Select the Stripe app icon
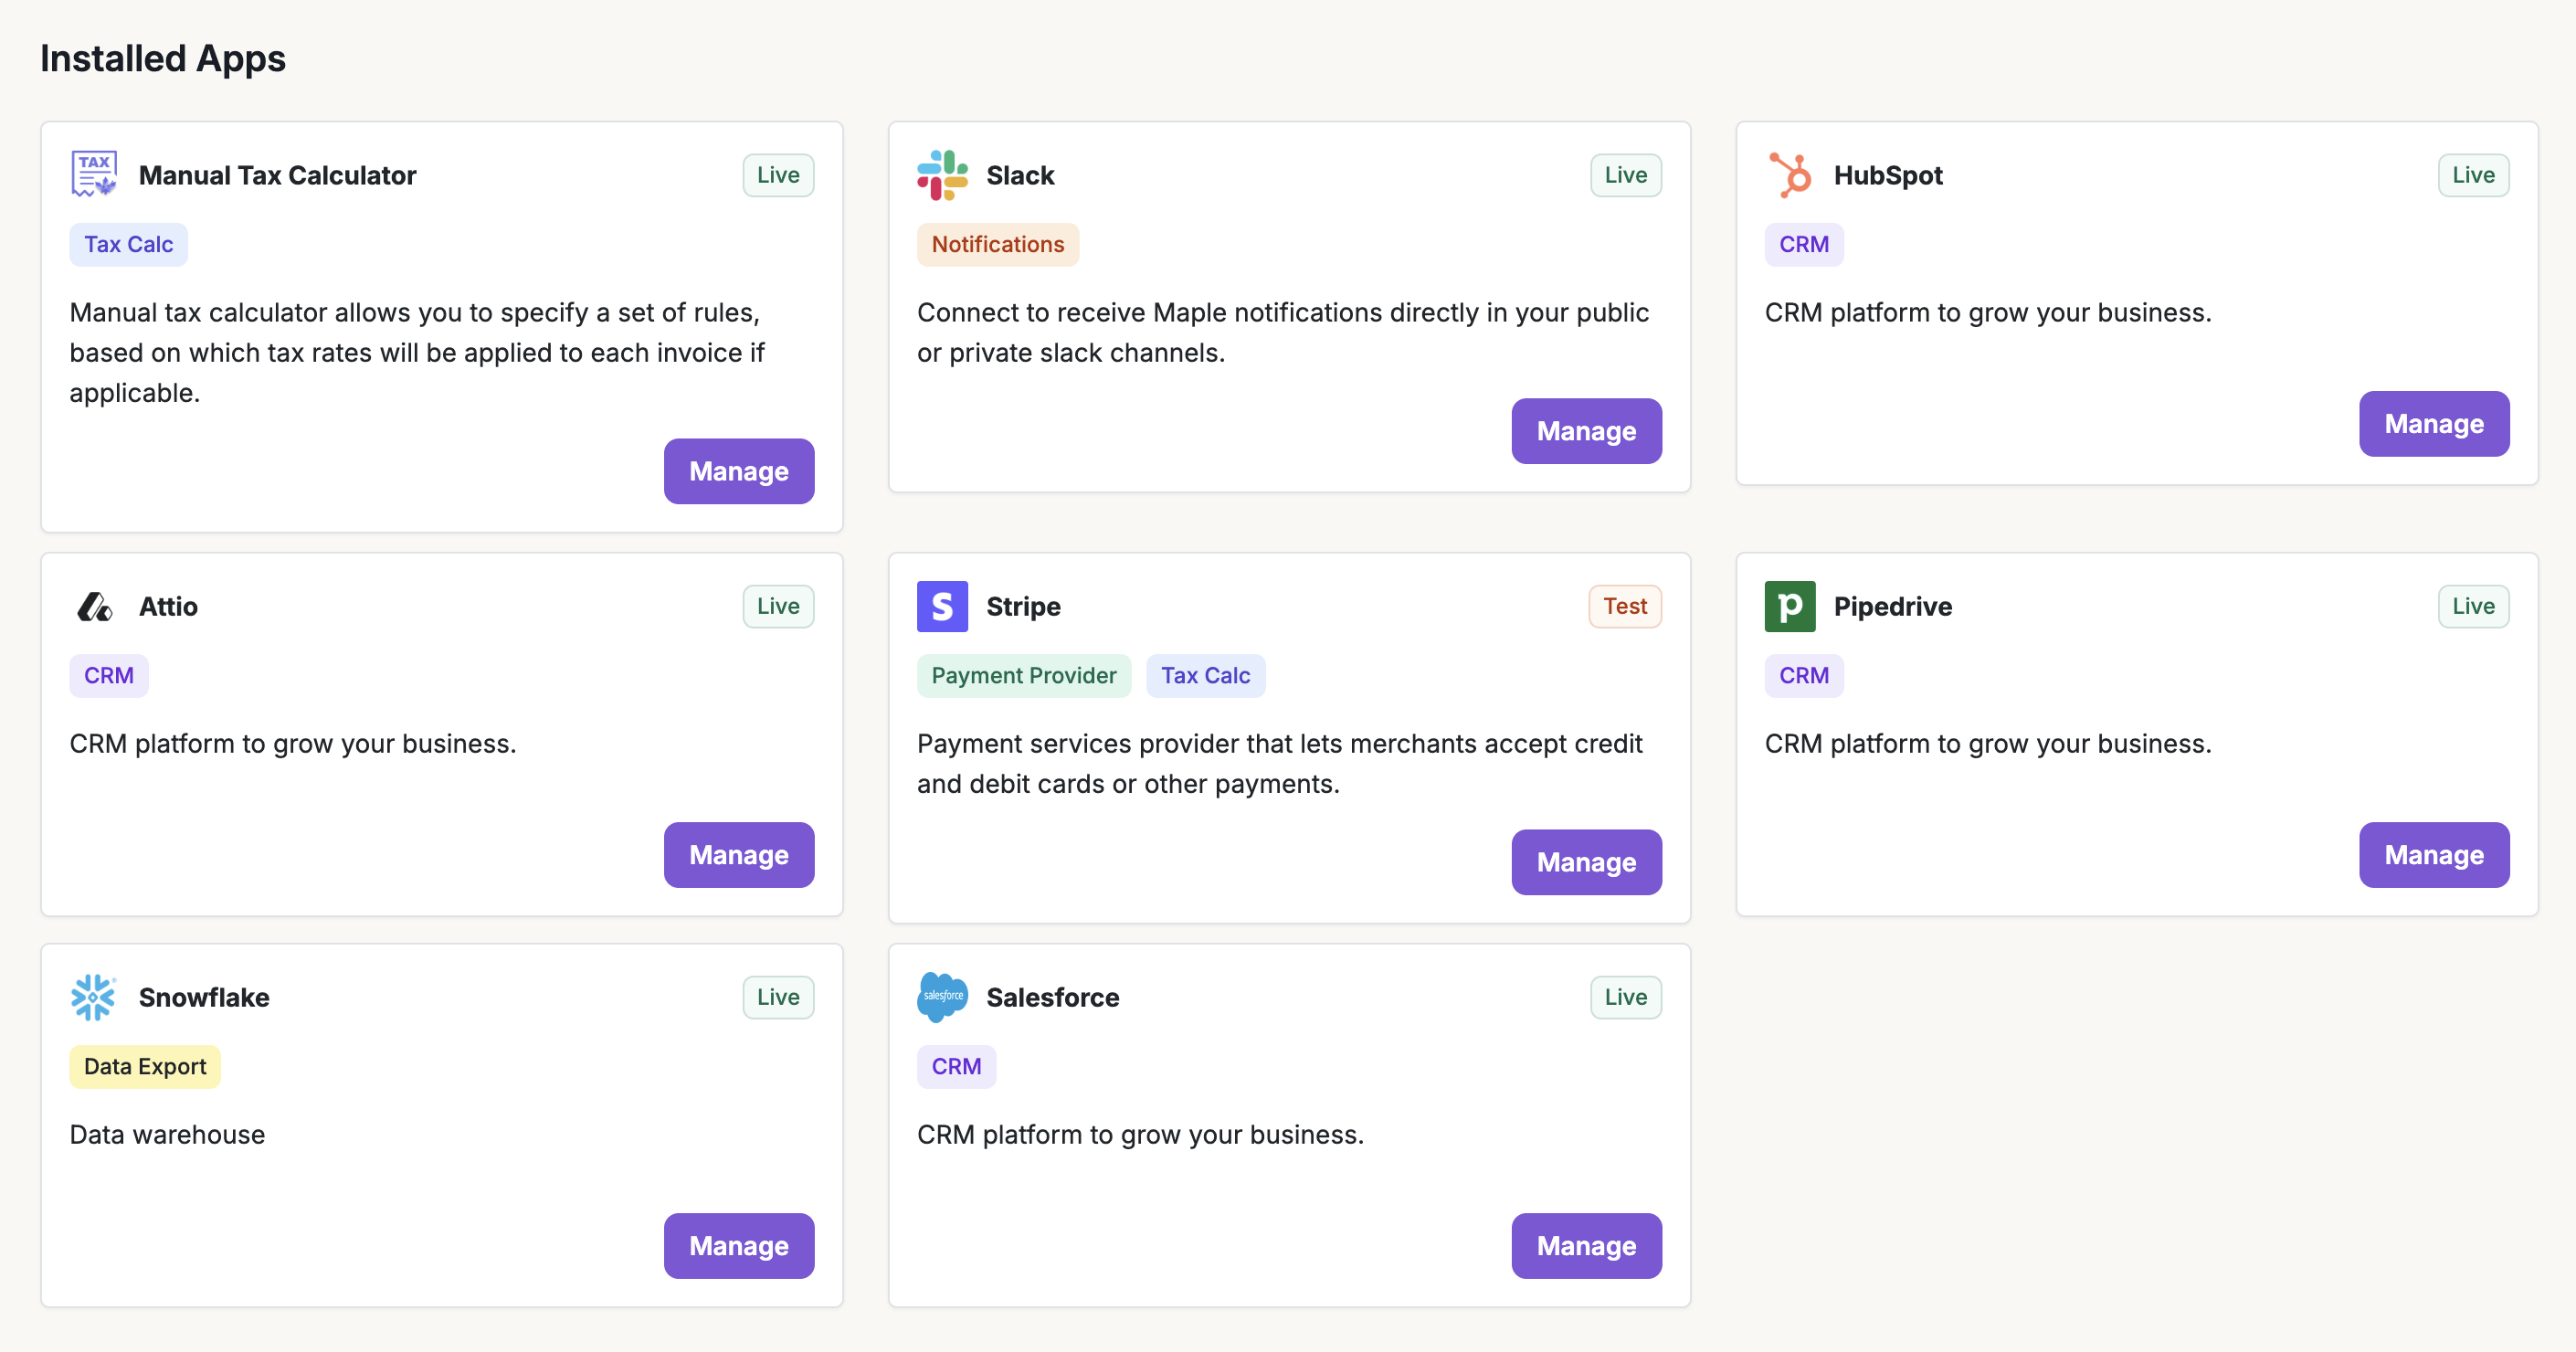The image size is (2576, 1352). click(x=942, y=606)
